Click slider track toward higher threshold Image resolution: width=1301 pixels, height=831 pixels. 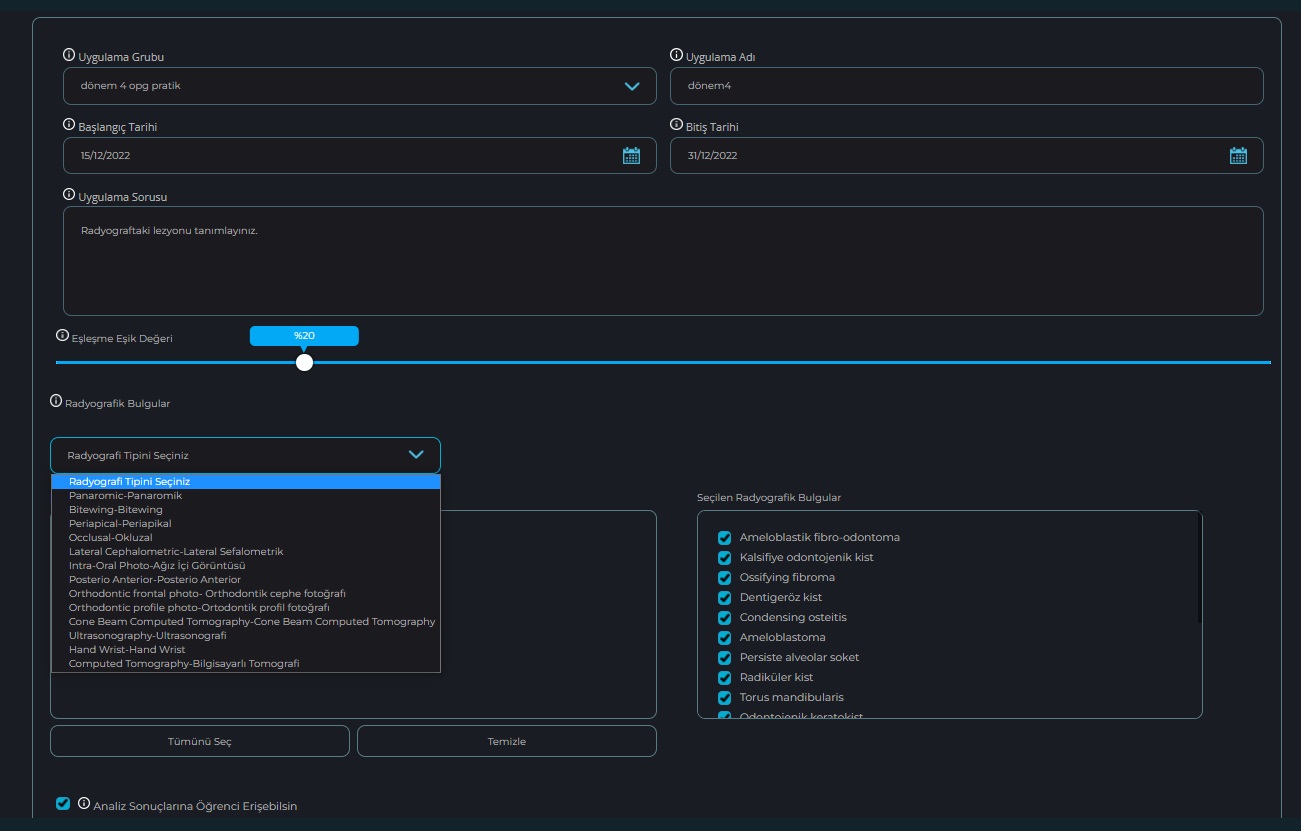click(x=790, y=362)
